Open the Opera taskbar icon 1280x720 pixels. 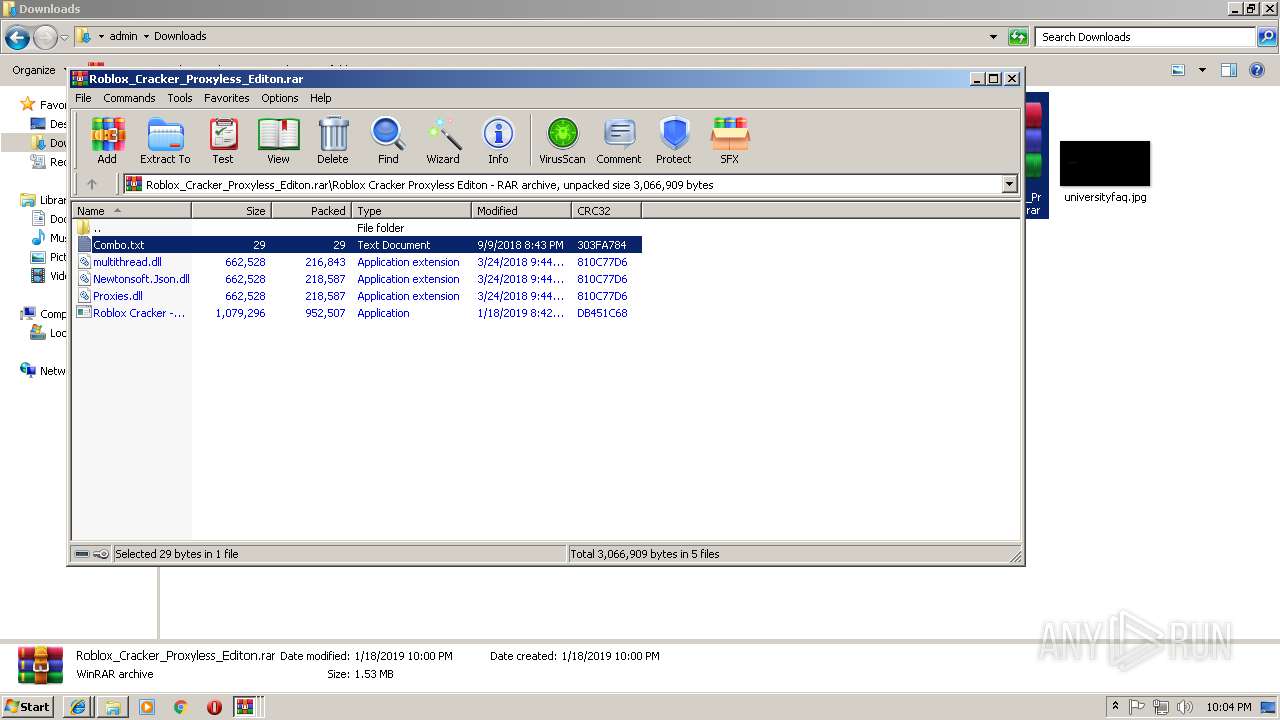point(214,707)
